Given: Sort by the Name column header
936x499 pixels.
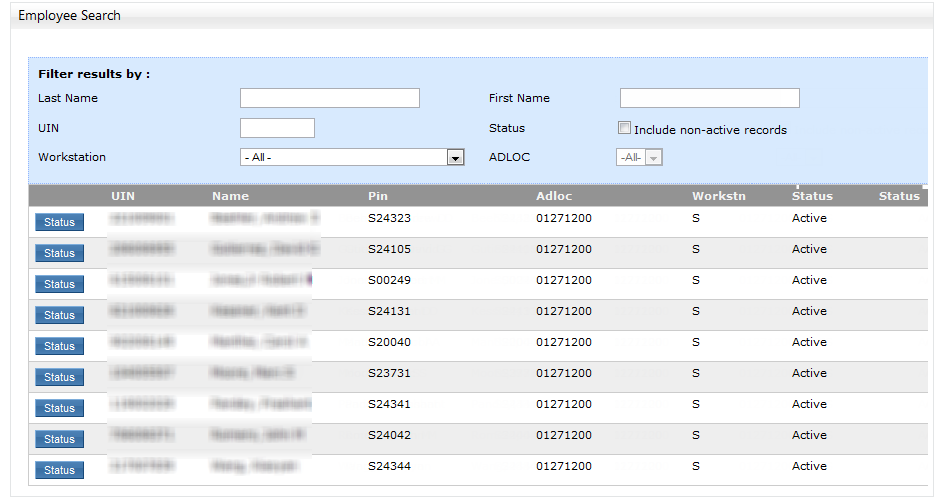Looking at the screenshot, I should [230, 196].
